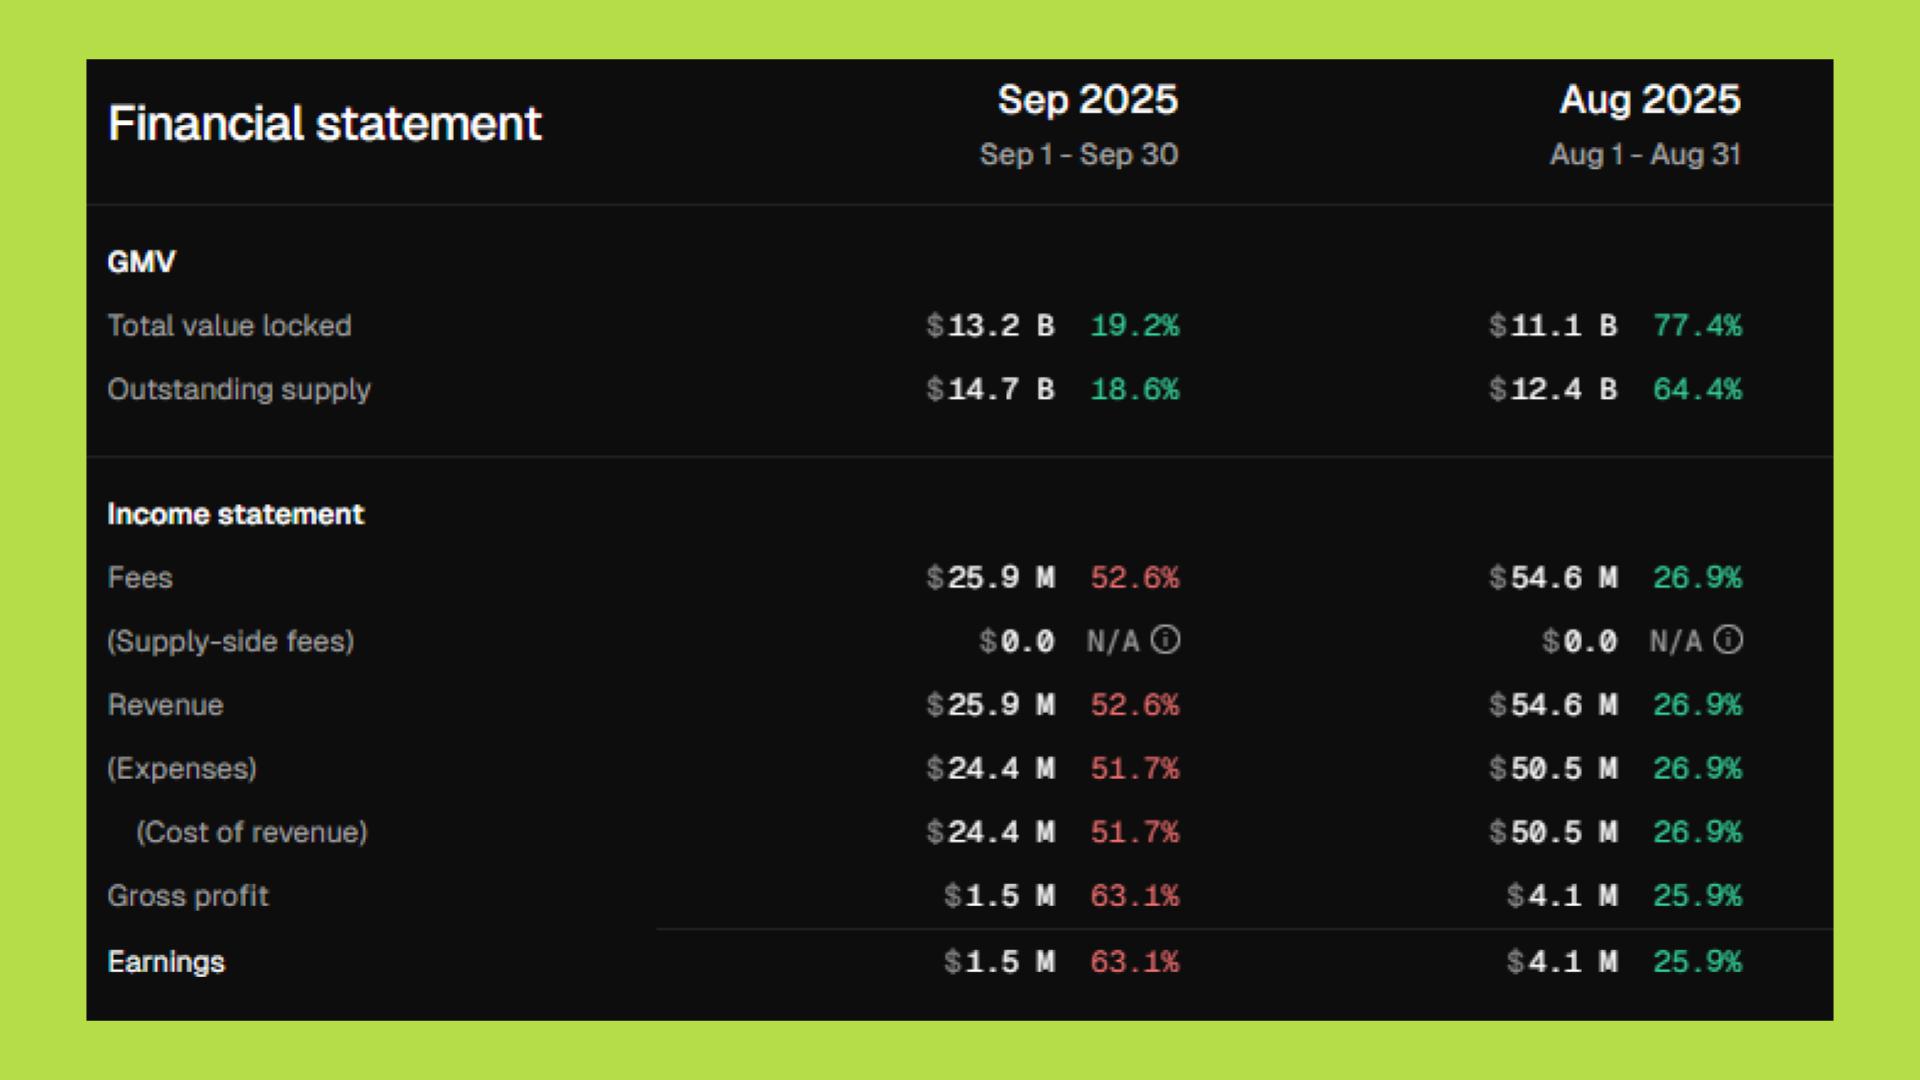Screen dimensions: 1920x1080
Task: Click September Earnings 63.1% change
Action: 1134,962
